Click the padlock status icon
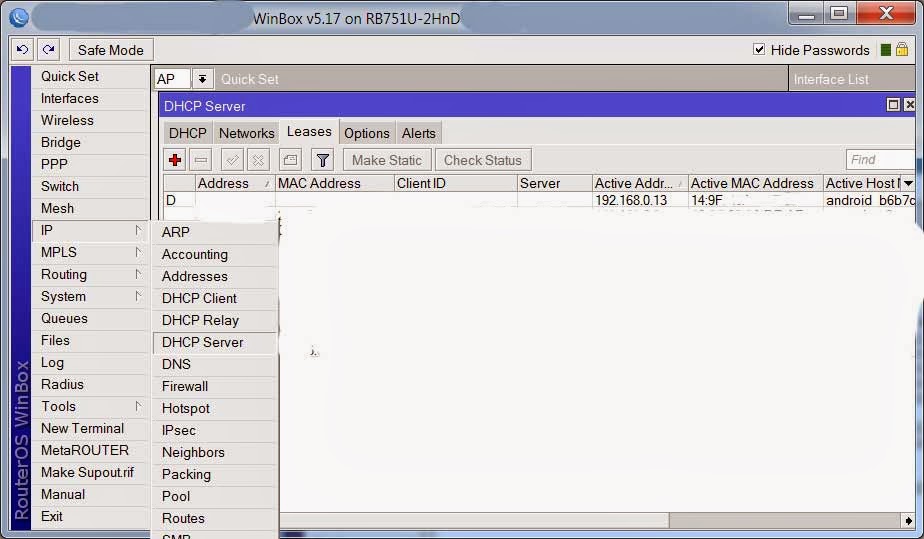The image size is (924, 539). pos(902,49)
